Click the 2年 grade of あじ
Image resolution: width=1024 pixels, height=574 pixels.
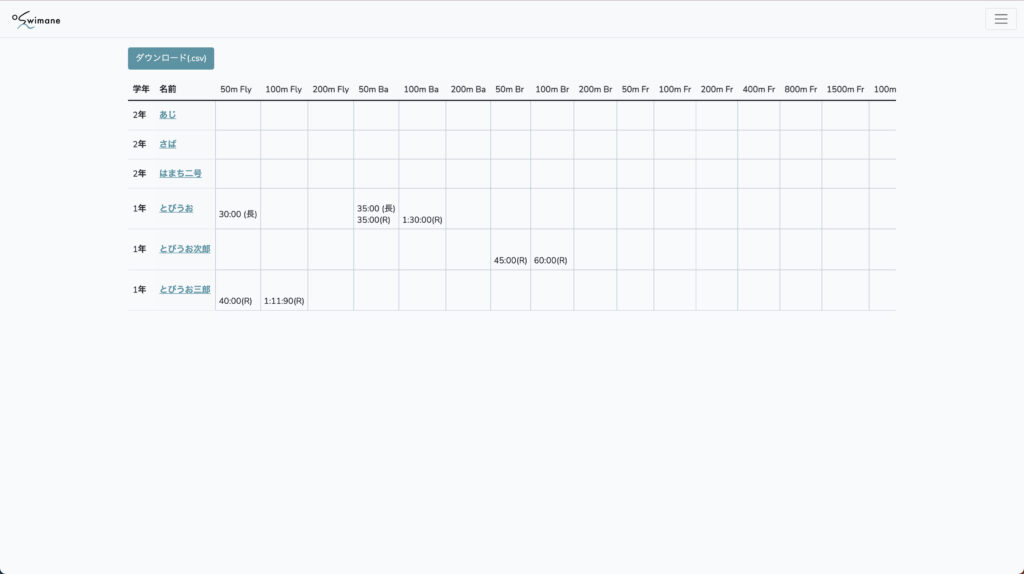coord(139,115)
